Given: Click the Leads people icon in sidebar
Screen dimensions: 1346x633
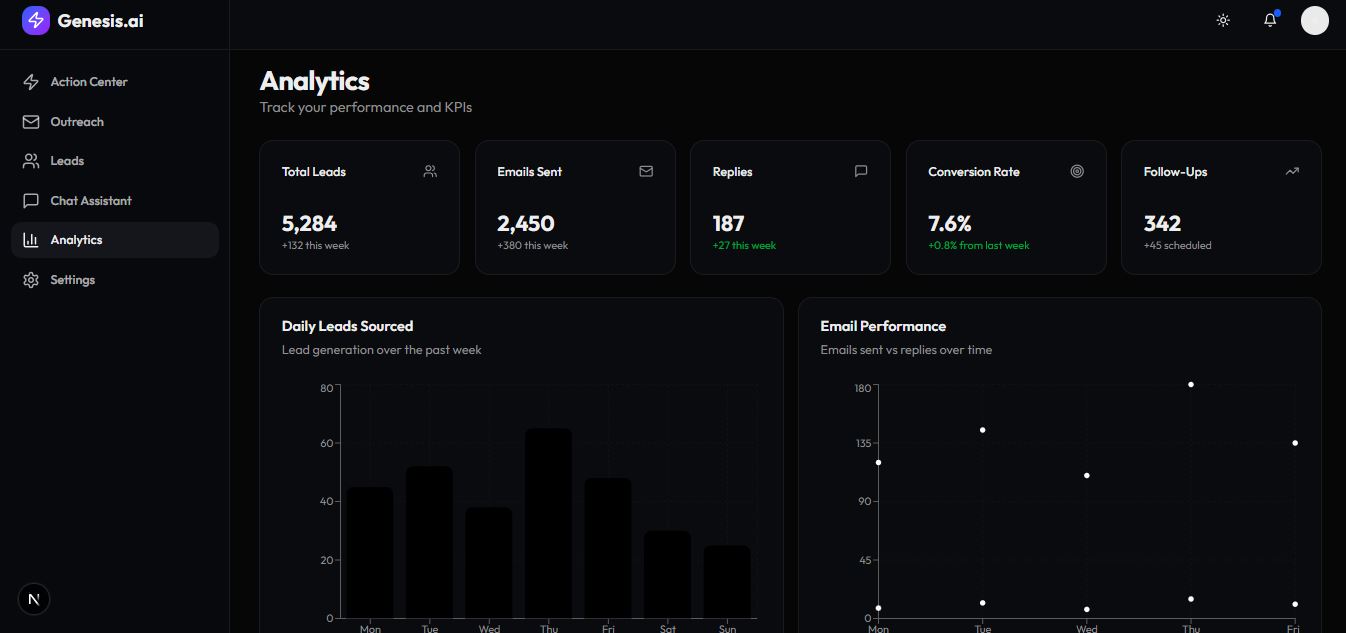Looking at the screenshot, I should (31, 161).
